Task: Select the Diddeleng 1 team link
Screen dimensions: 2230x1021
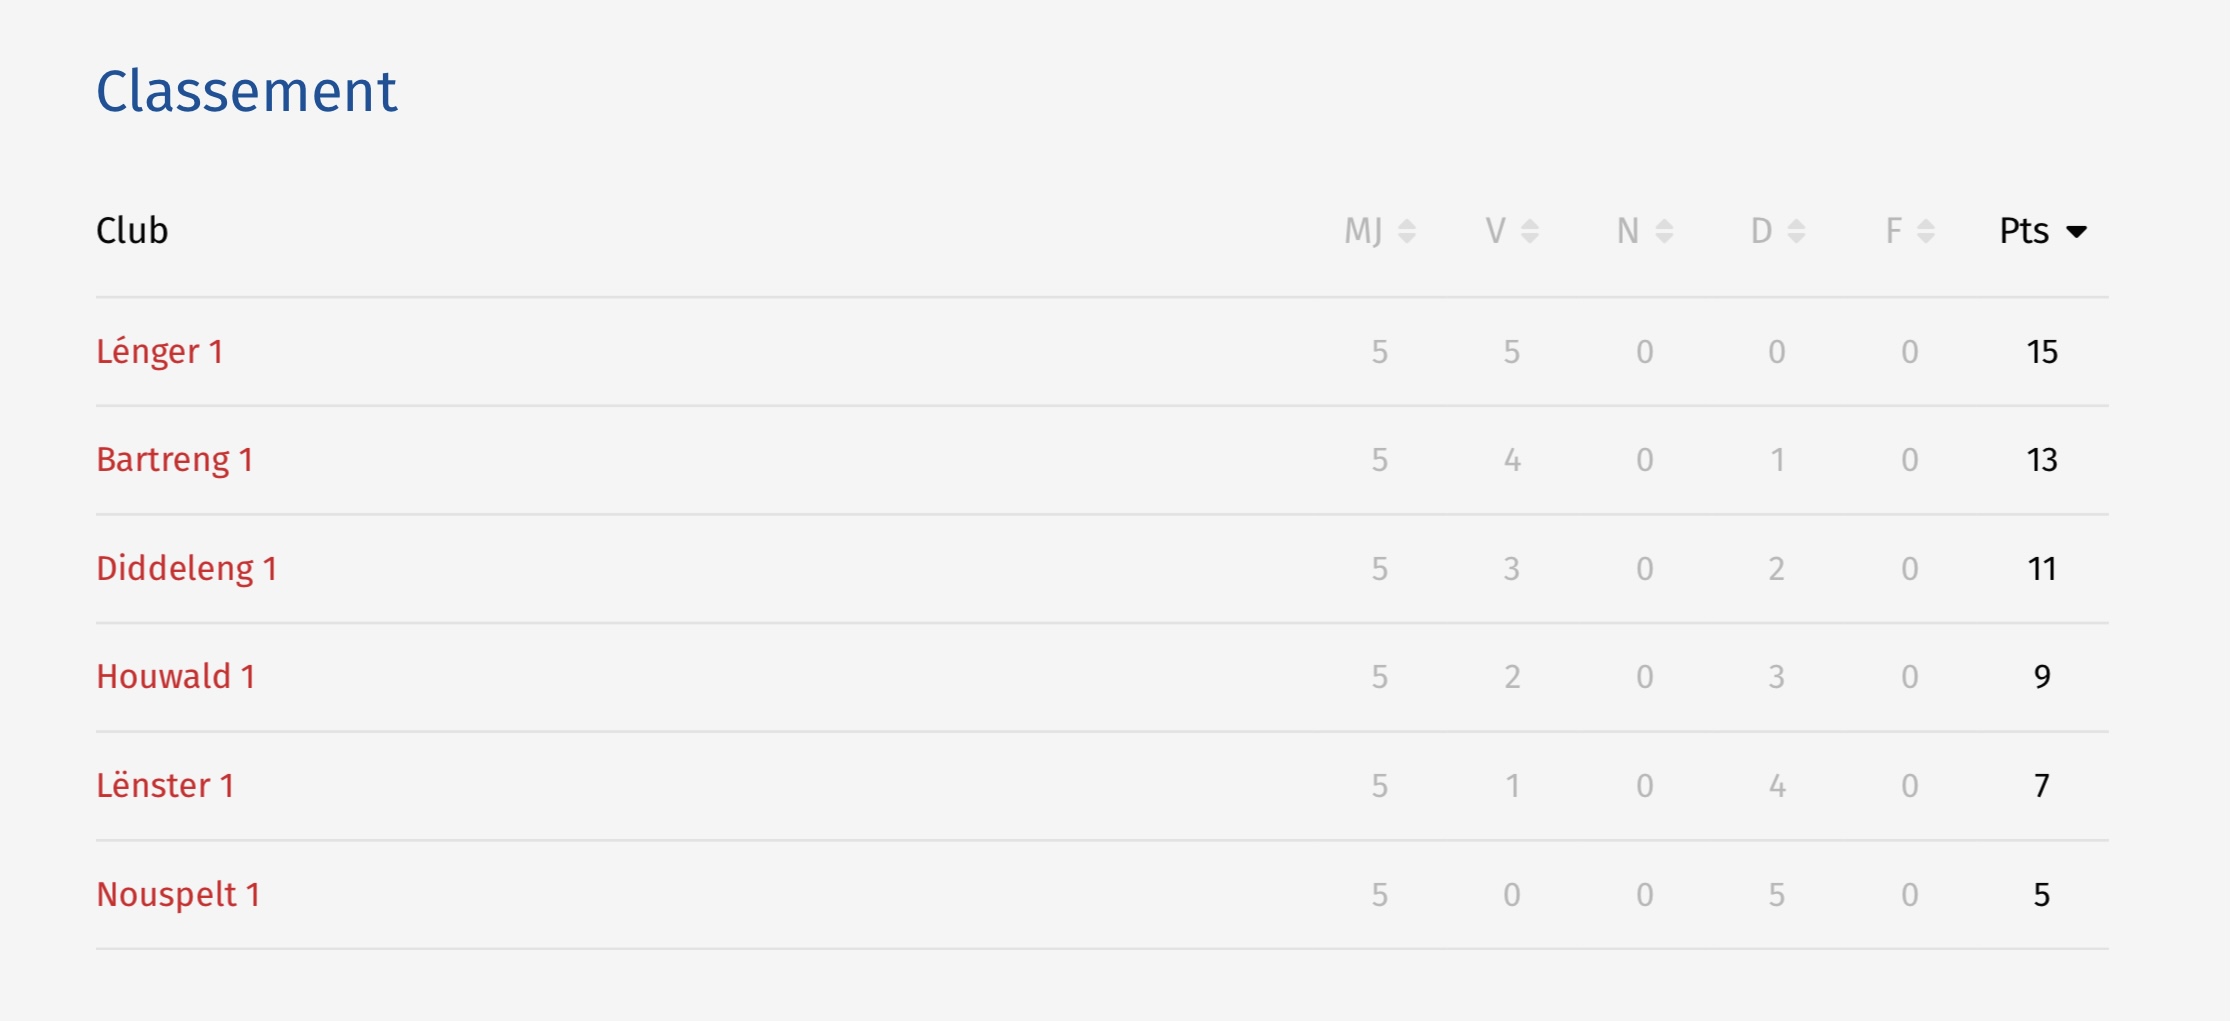Action: (x=187, y=569)
